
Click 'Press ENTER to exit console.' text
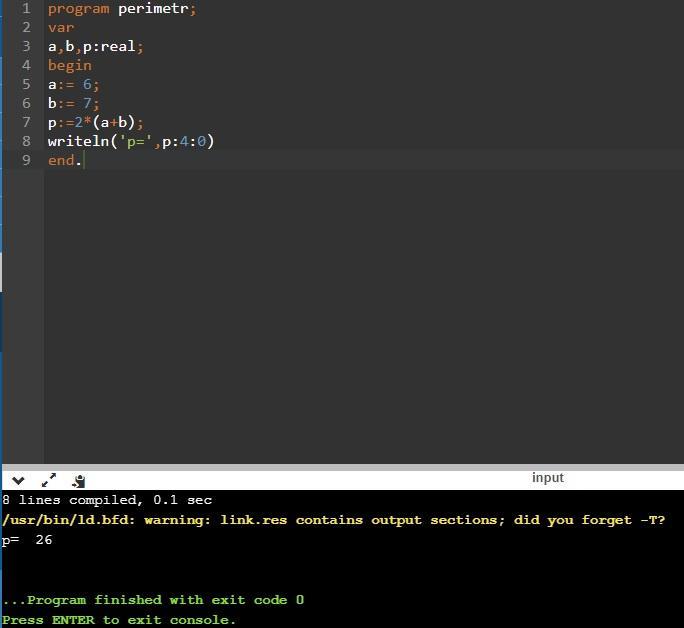tap(119, 620)
